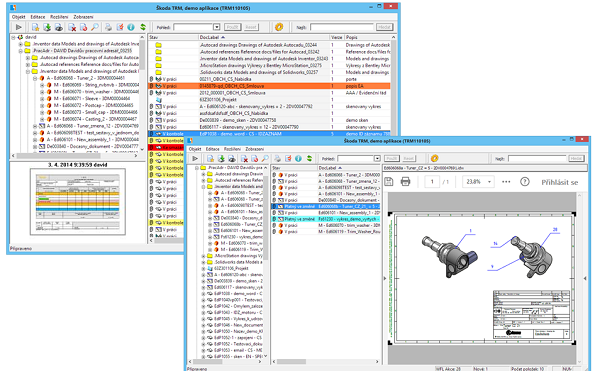Click the printer icon in back window toolbar
Screen dimensions: 600x371
tap(108, 27)
